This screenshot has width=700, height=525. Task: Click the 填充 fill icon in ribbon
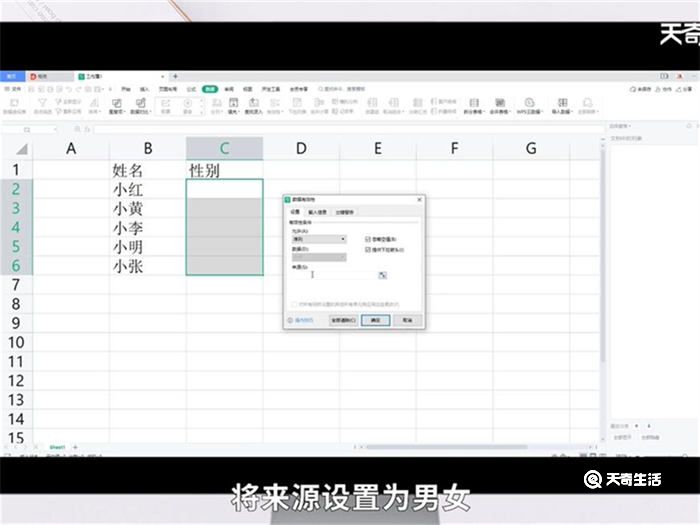point(232,105)
